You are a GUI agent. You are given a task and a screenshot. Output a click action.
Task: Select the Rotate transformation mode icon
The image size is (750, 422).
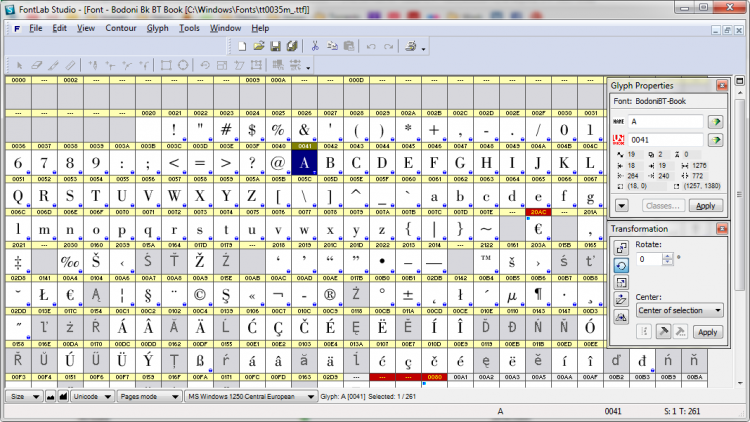point(621,266)
